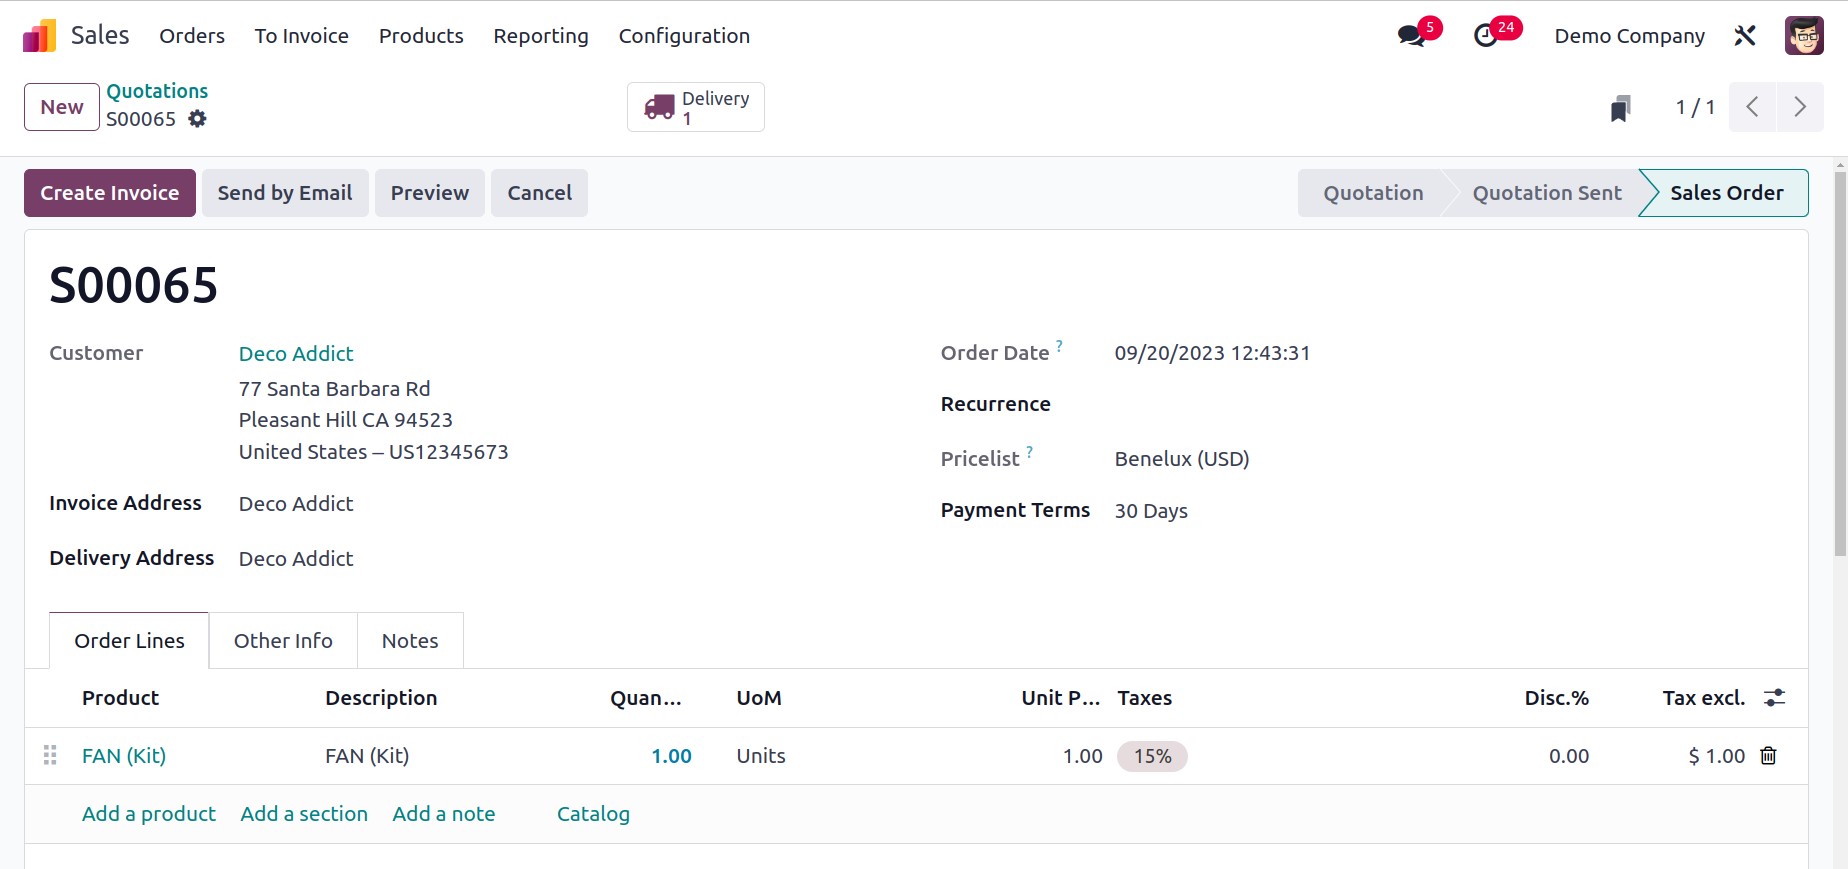The width and height of the screenshot is (1848, 869).
Task: Open the To Invoice menu
Action: 301,36
